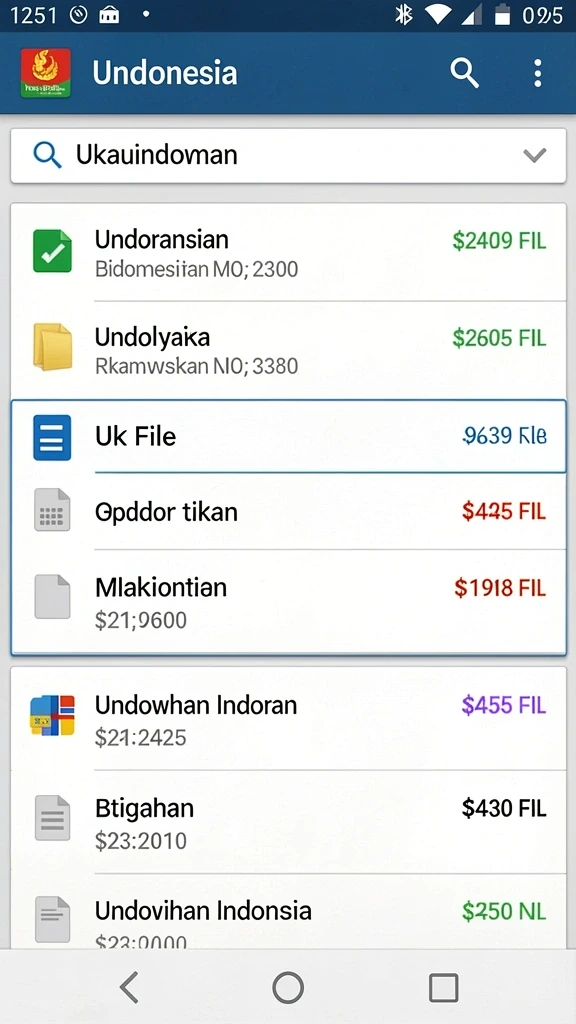Image resolution: width=576 pixels, height=1024 pixels.
Task: Focus the Ukauindoman search field
Action: click(288, 155)
